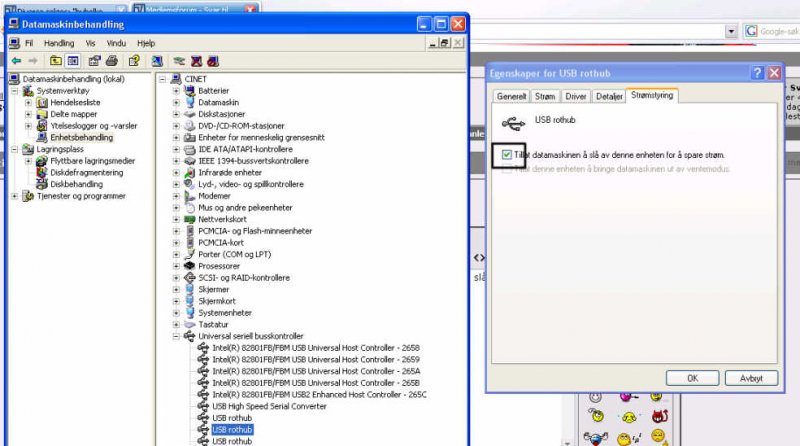This screenshot has width=800, height=446.
Task: Open the Vindu menu
Action: pos(116,43)
